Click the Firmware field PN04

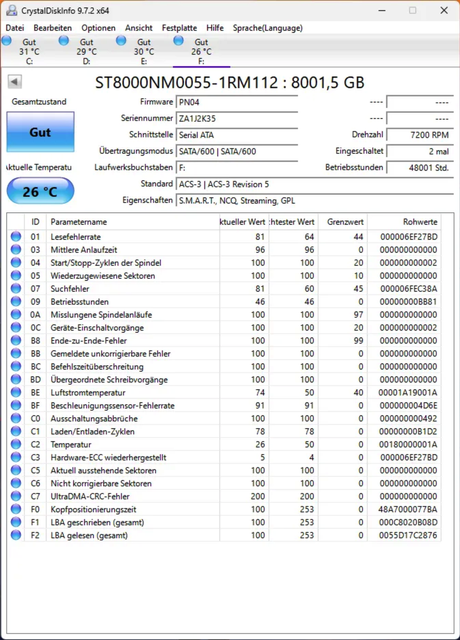point(237,102)
